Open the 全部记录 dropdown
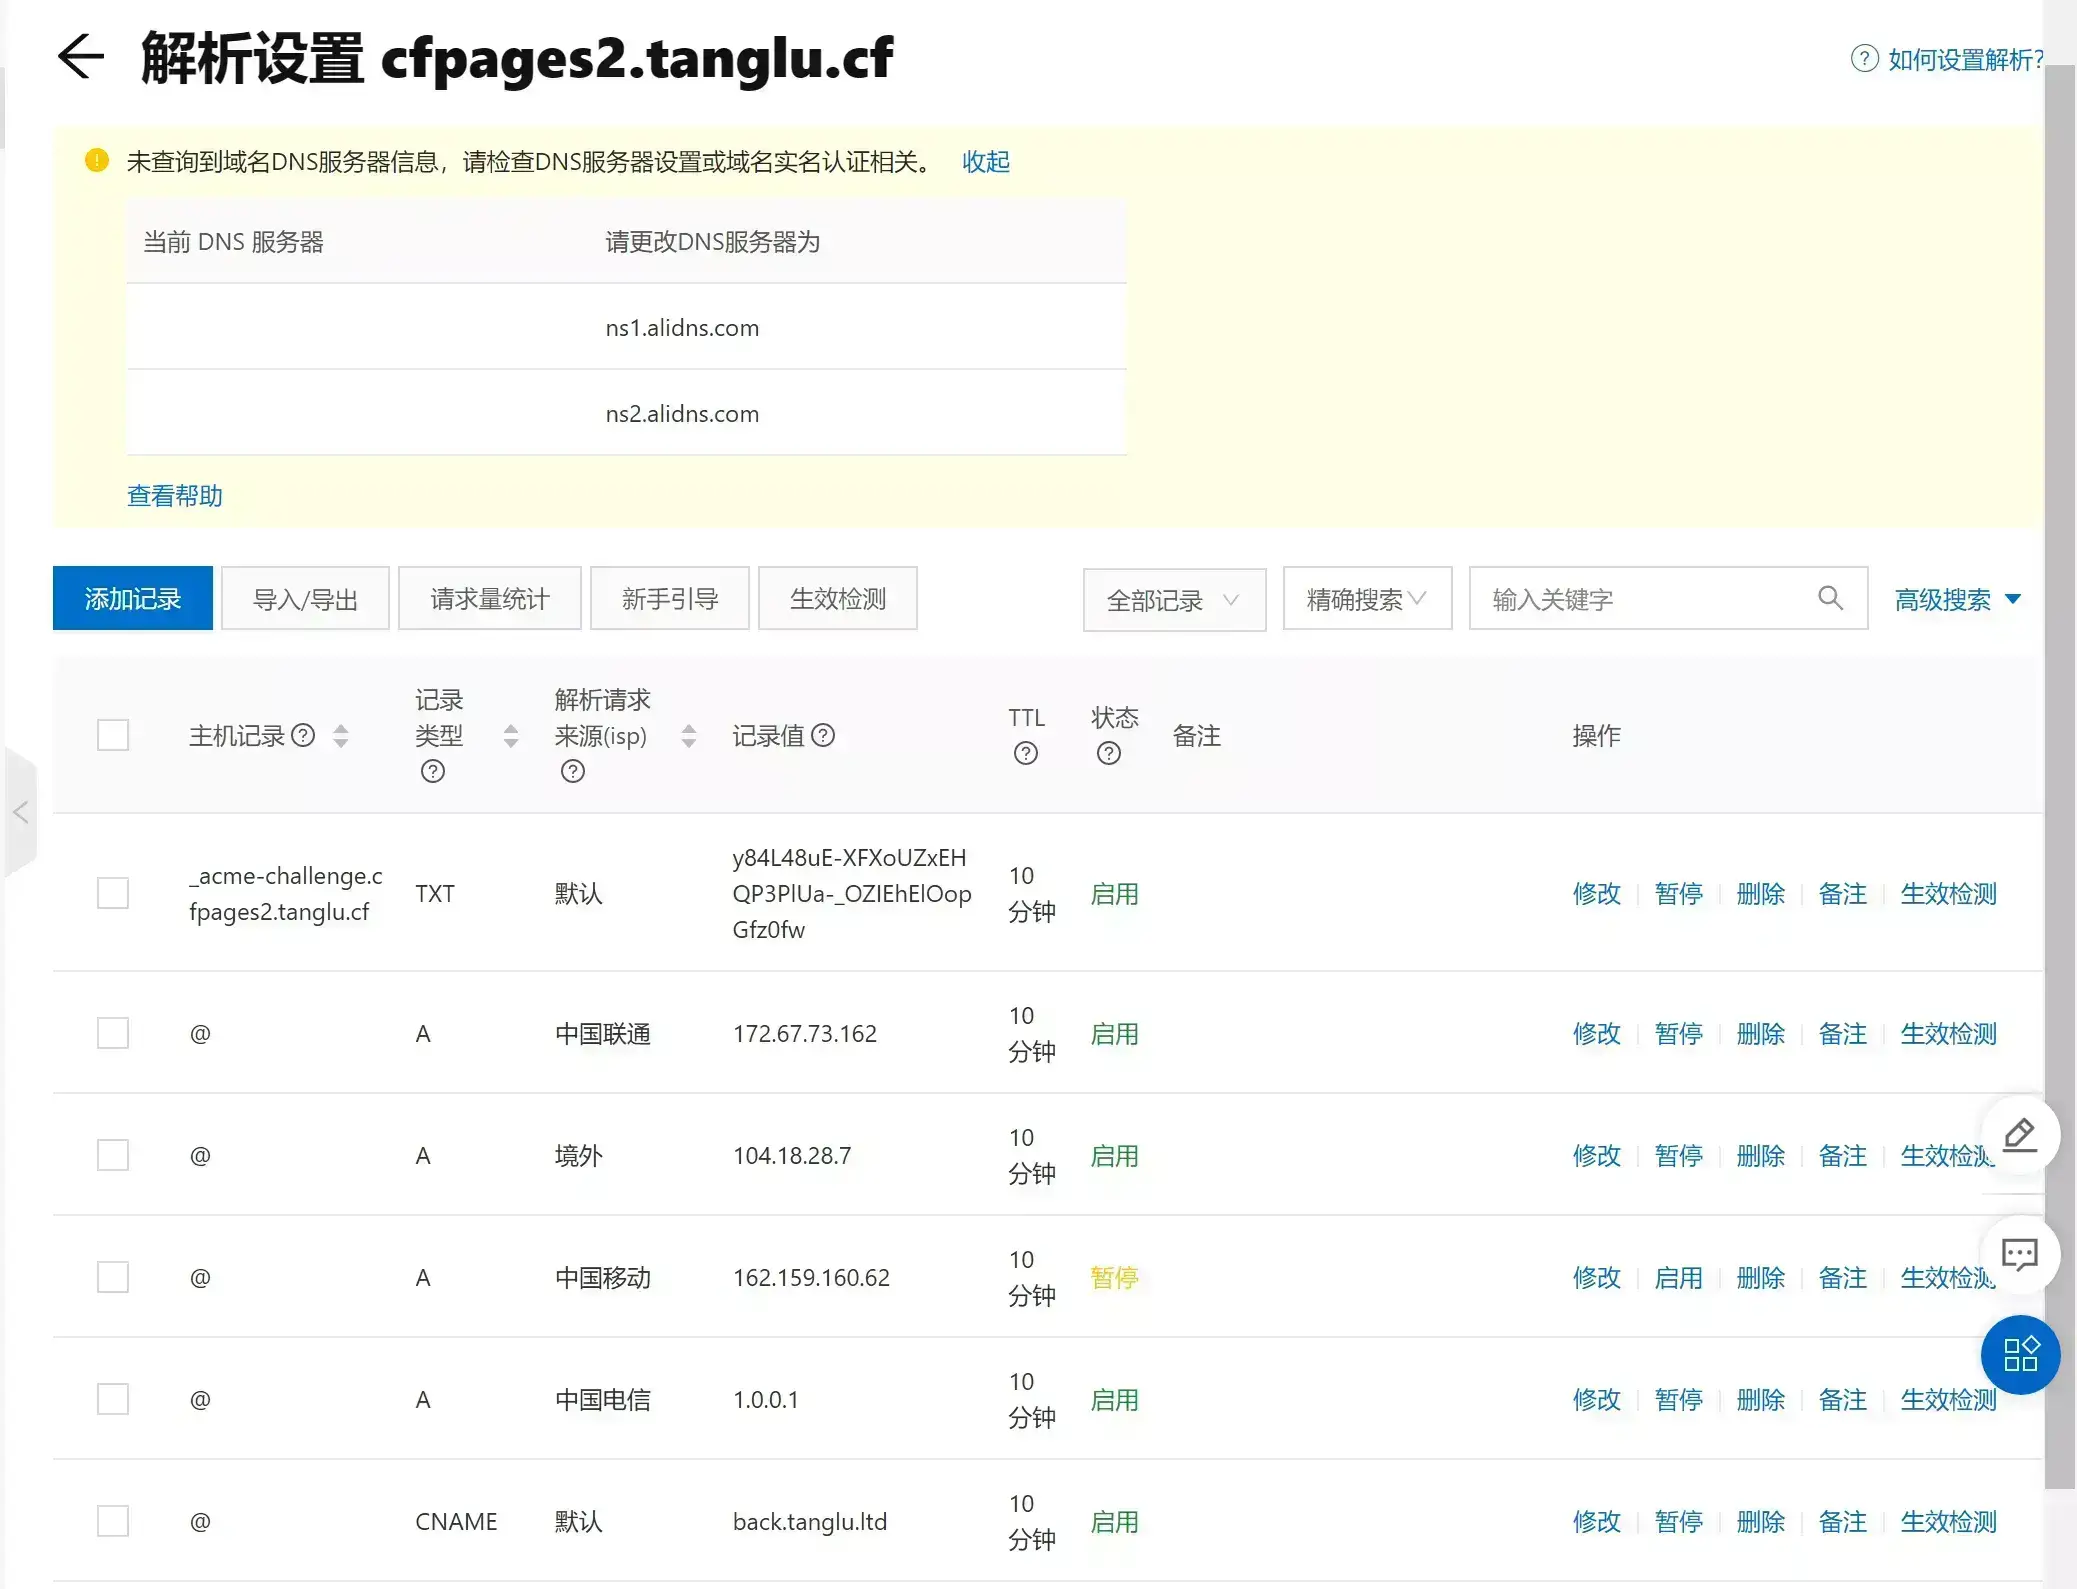The image size is (2077, 1589). point(1174,600)
